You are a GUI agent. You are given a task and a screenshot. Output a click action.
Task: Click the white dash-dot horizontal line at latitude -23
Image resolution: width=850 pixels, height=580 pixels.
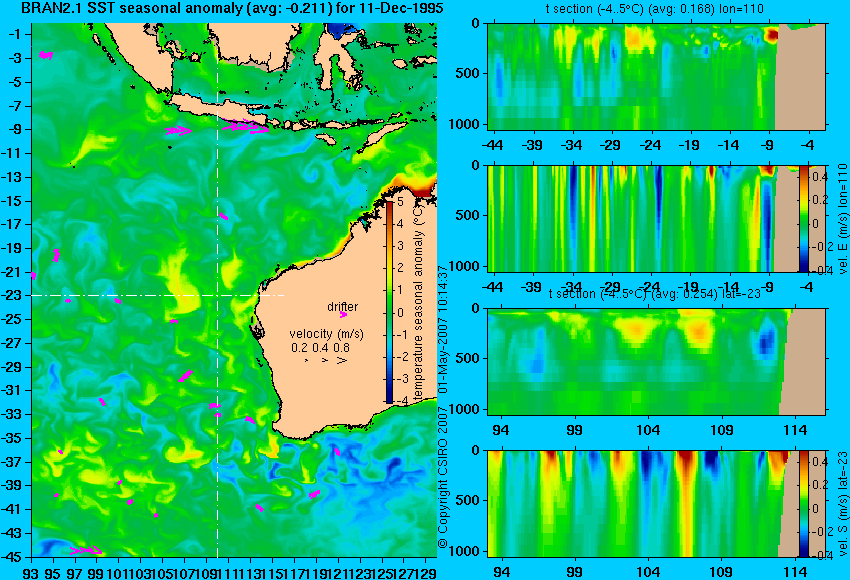click(158, 295)
